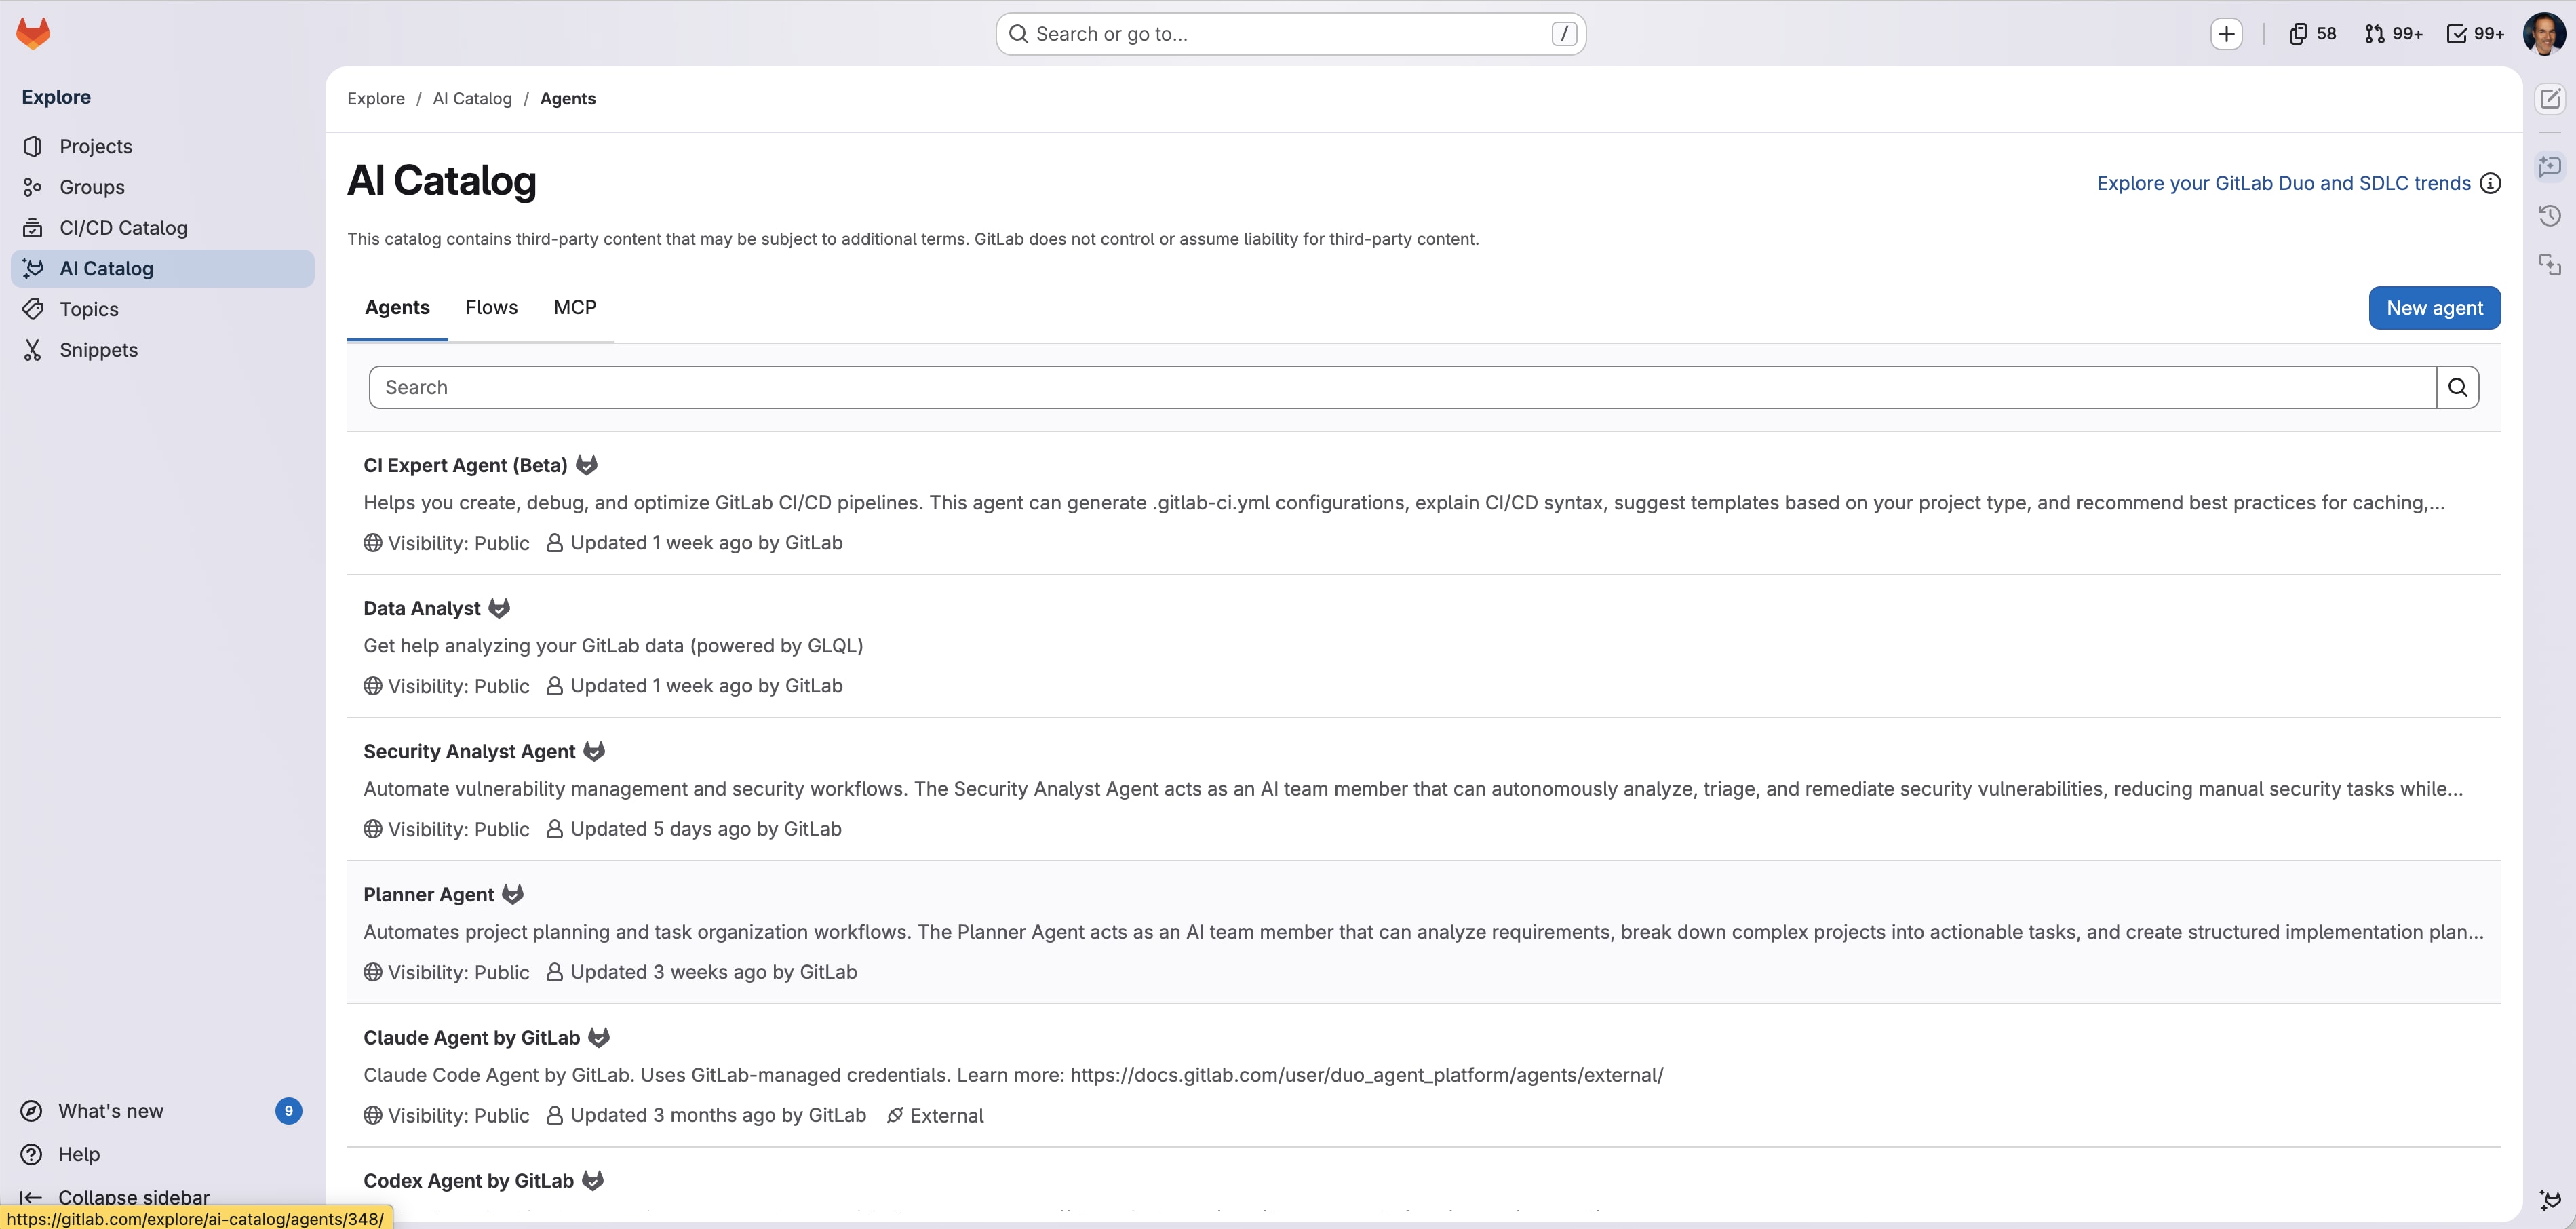Click GitLab badge beside Data Analyst
This screenshot has height=1229, width=2576.
pyautogui.click(x=499, y=608)
